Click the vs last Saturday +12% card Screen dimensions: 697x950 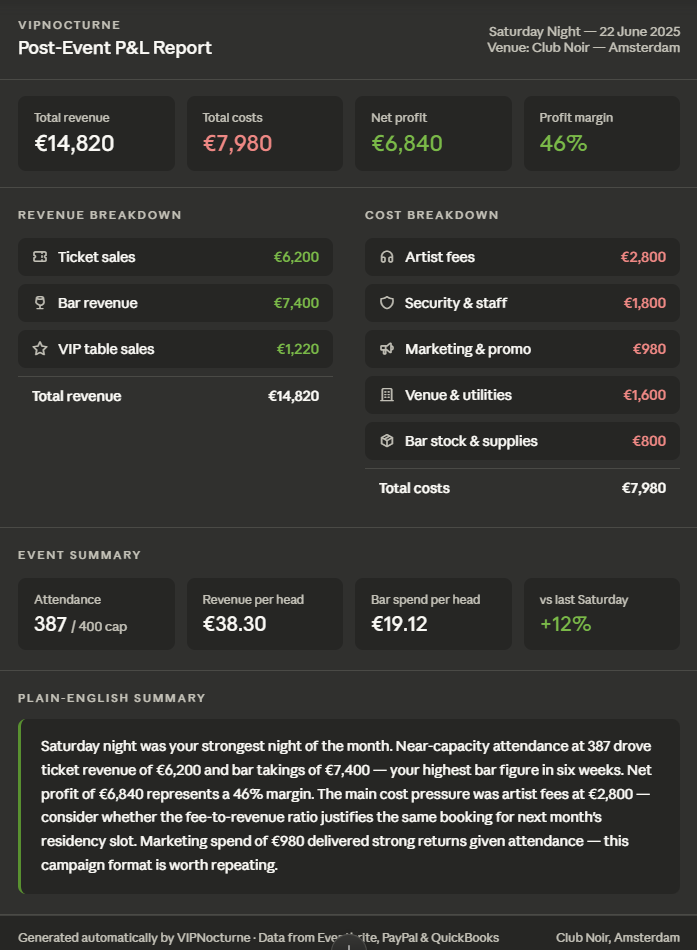pyautogui.click(x=602, y=614)
